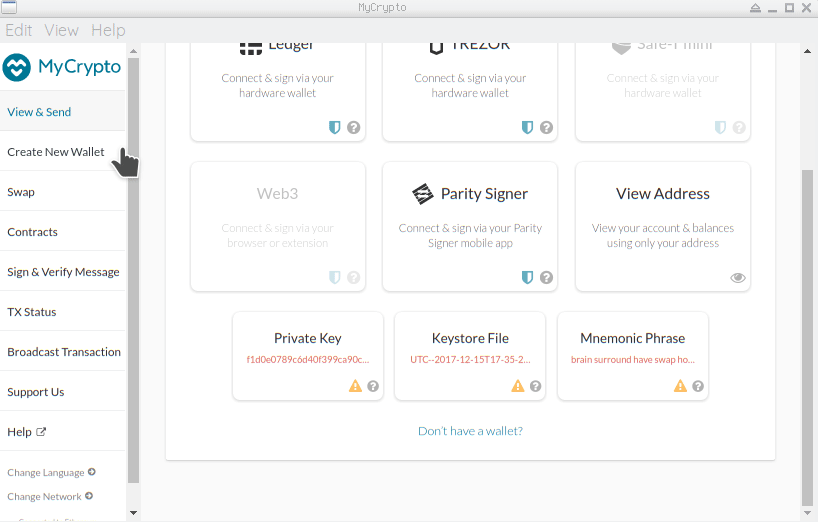
Task: Choose the Parity Signer wallet option
Action: point(470,226)
